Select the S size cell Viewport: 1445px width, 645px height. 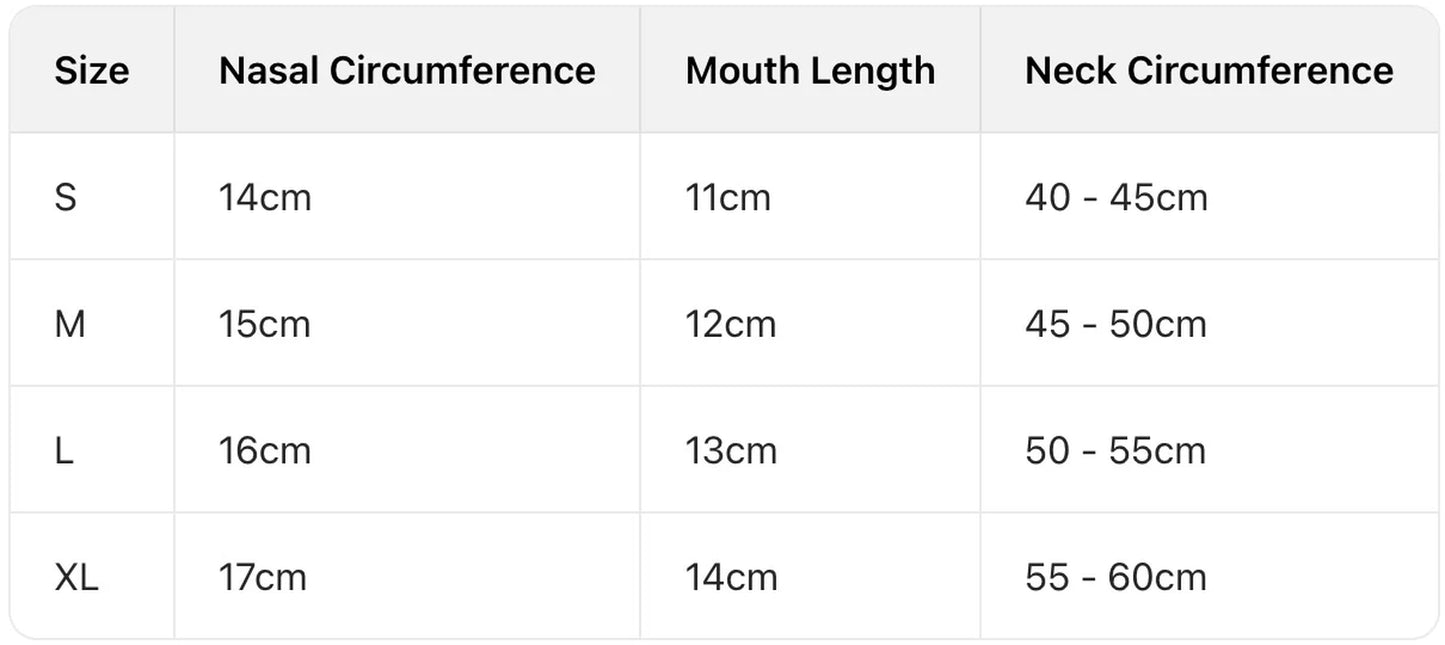66,197
